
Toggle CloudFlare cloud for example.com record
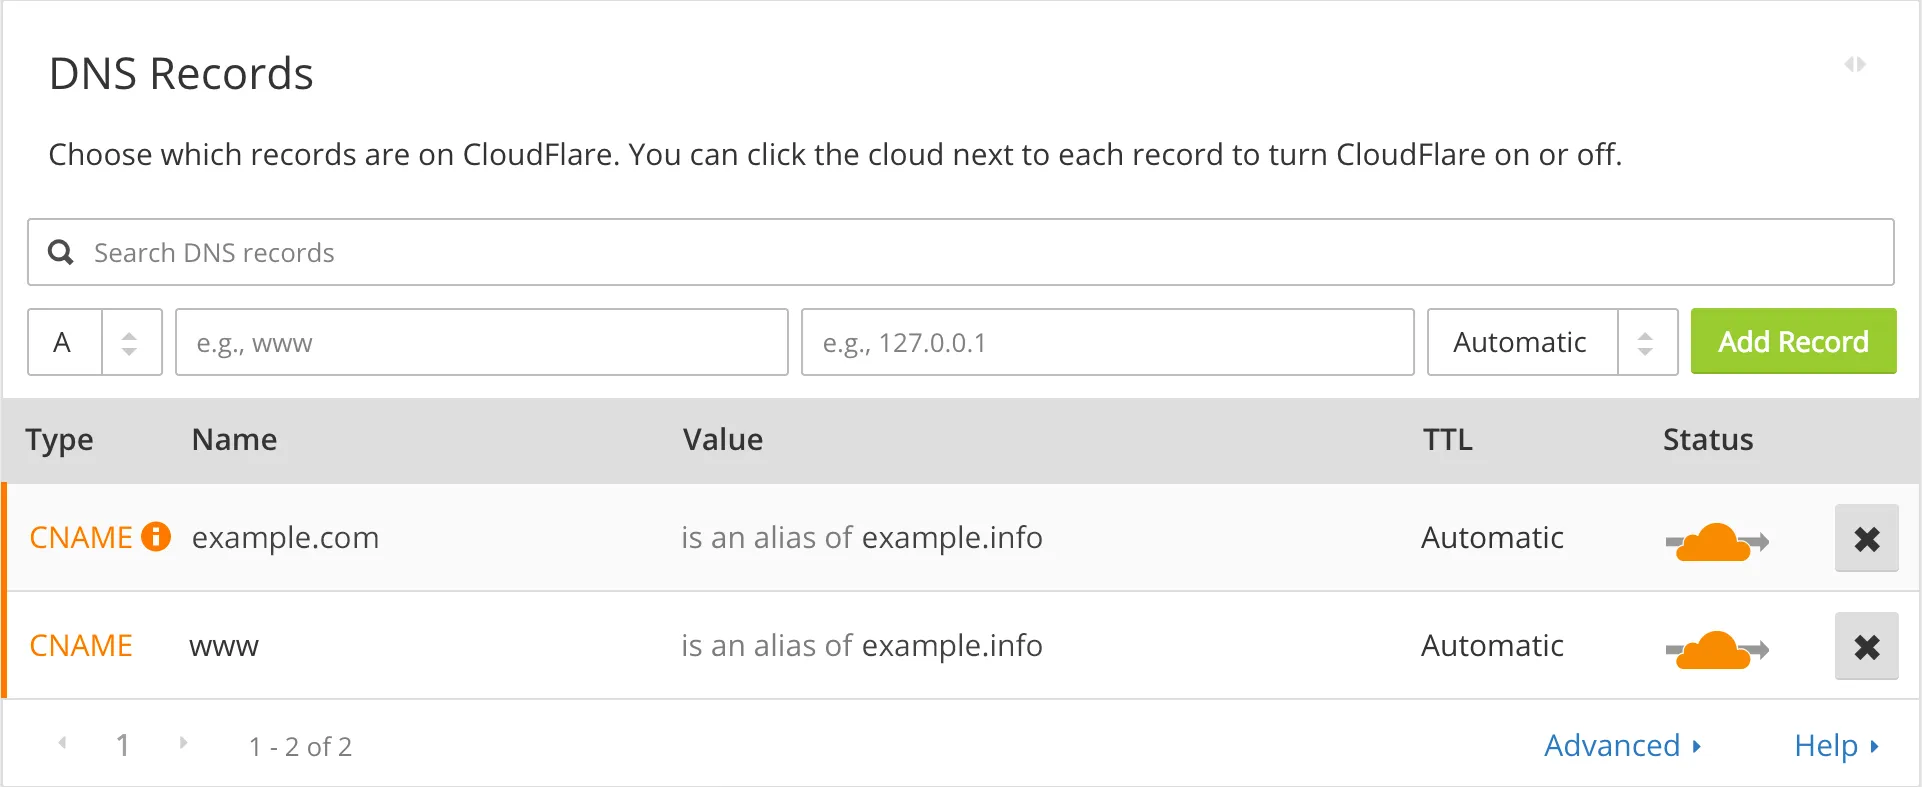click(x=1716, y=541)
